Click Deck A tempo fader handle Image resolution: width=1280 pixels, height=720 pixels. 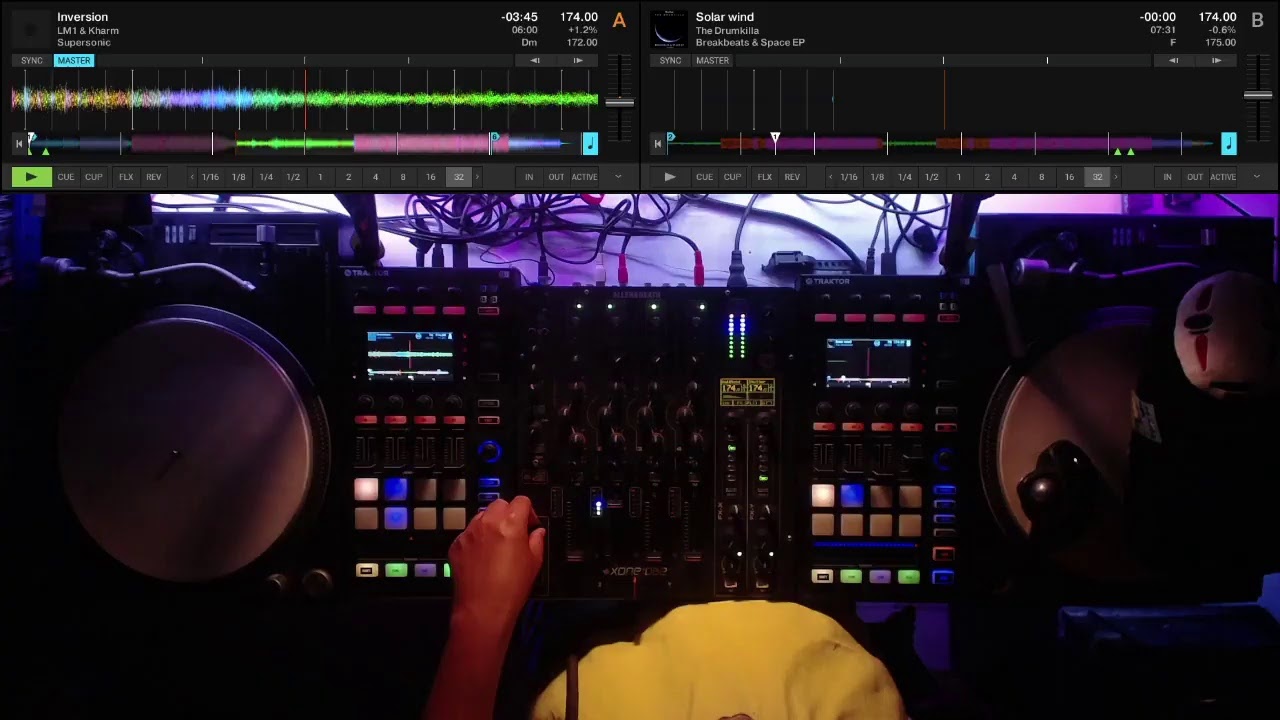coord(619,102)
